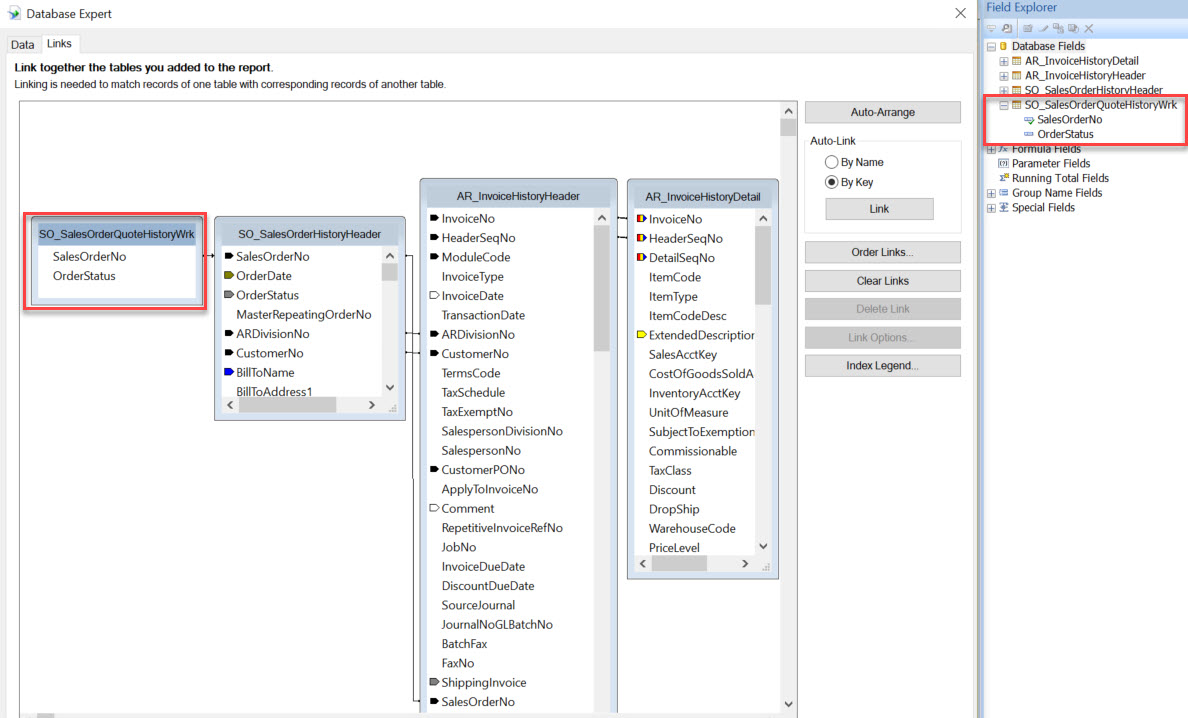1188x718 pixels.
Task: Click right scroll arrow in SO_SalesOrderHistoryHeader box
Action: coord(371,405)
